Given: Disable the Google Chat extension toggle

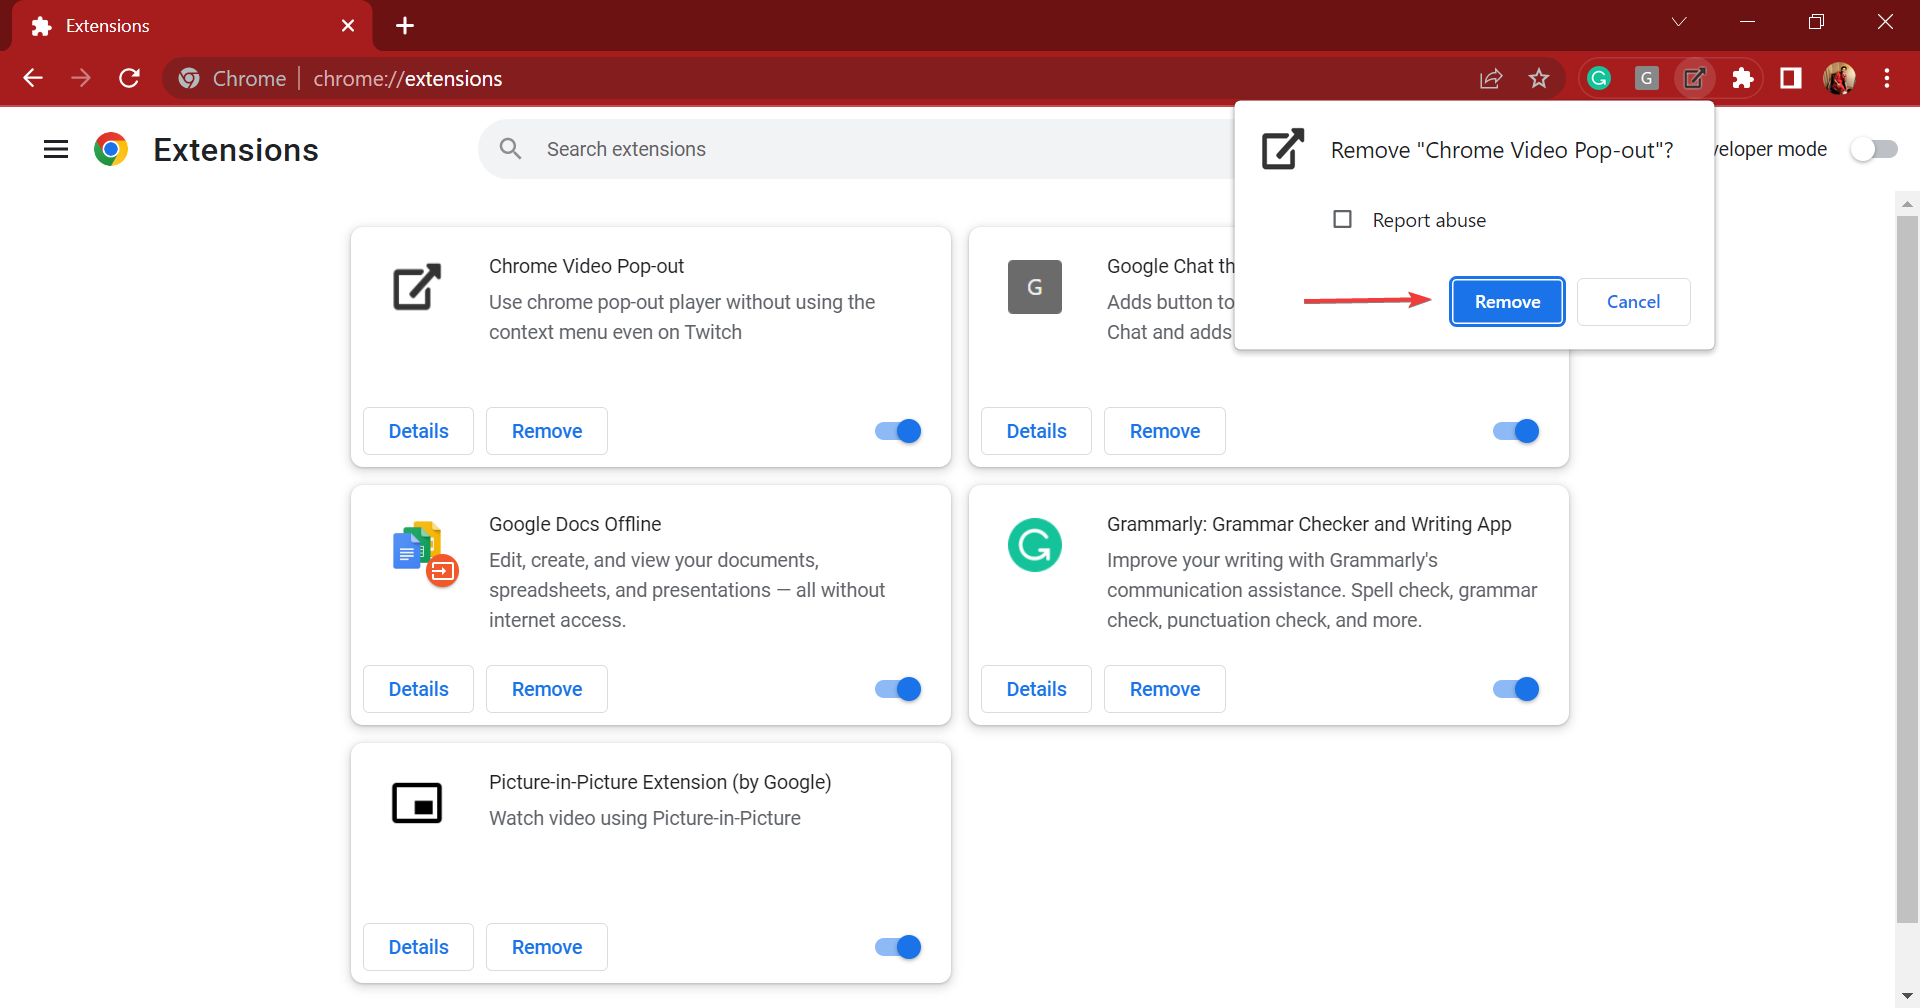Looking at the screenshot, I should point(1516,431).
